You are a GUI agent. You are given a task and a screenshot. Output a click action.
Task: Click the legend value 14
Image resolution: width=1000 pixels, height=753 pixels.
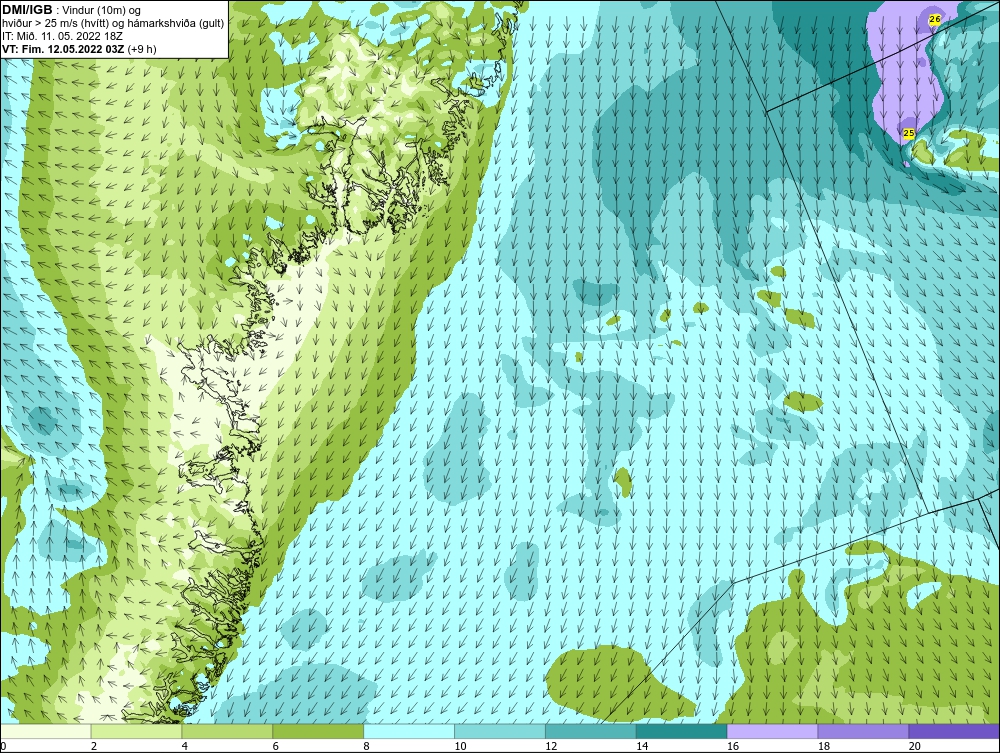click(642, 746)
